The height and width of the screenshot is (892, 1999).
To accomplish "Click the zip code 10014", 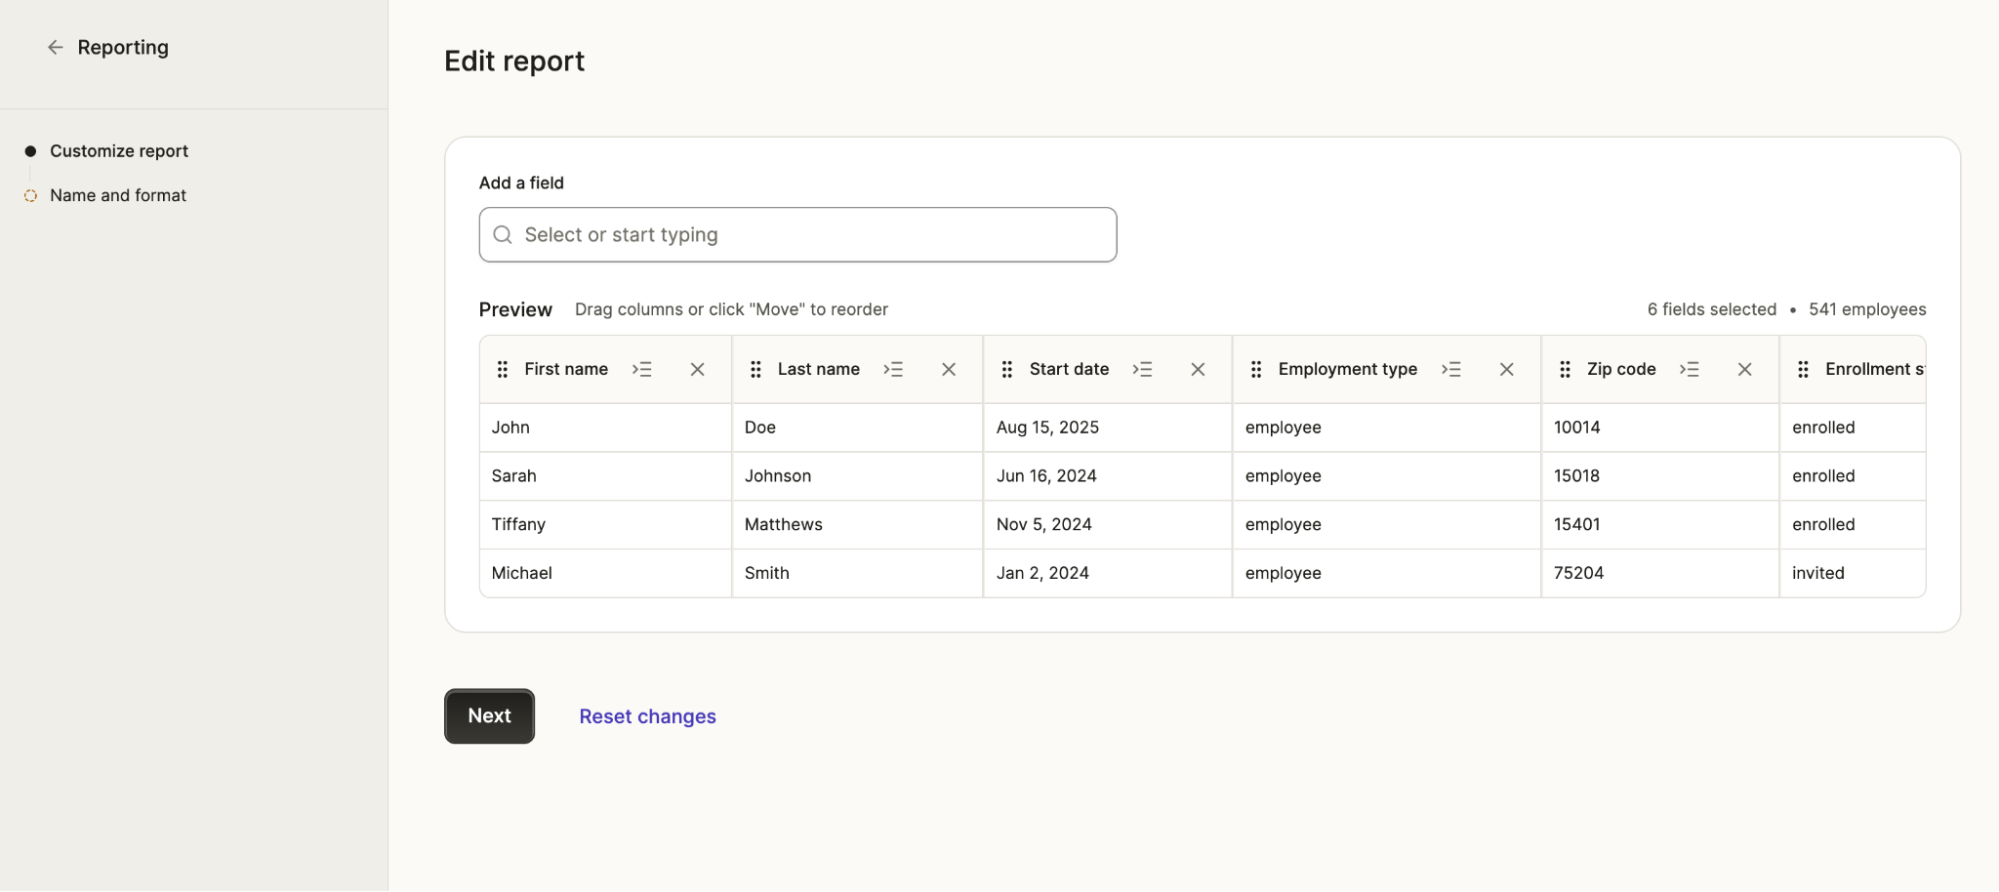I will coord(1660,428).
